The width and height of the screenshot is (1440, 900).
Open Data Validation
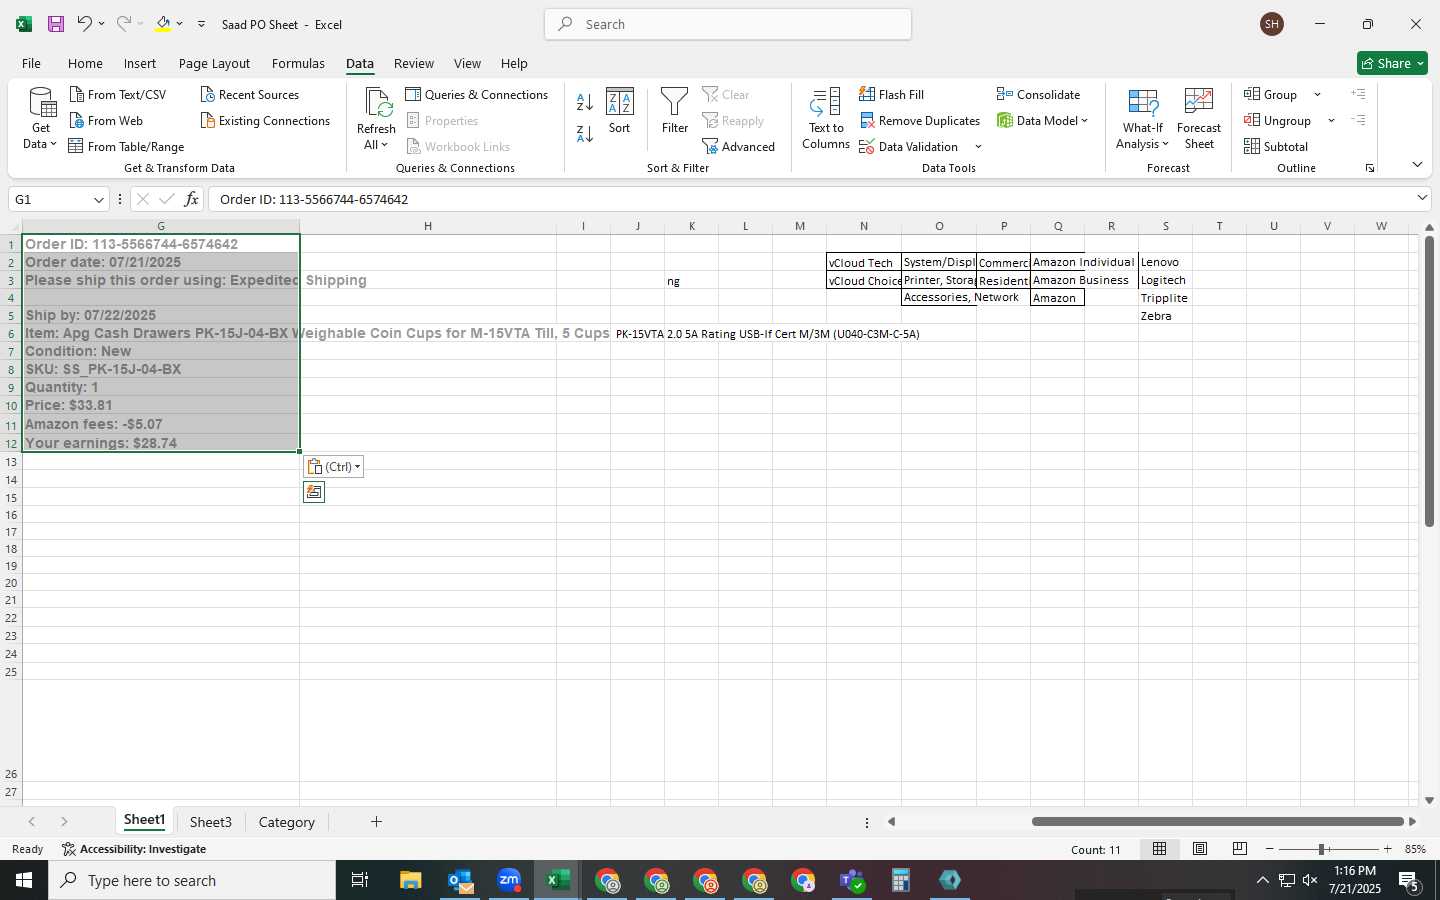click(x=909, y=146)
